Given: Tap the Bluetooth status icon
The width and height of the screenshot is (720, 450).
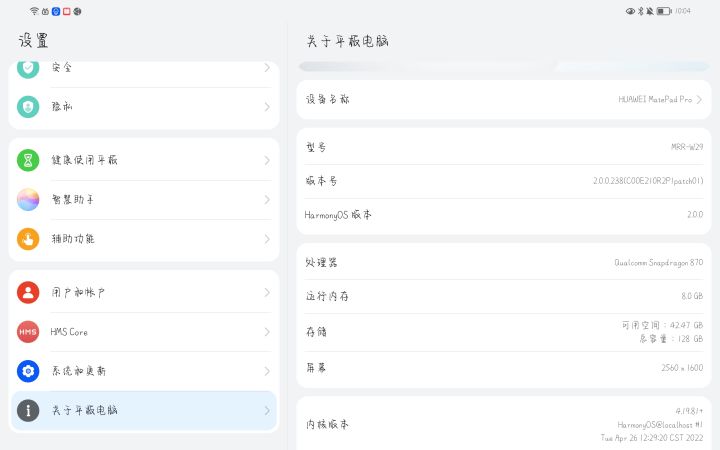Looking at the screenshot, I should pyautogui.click(x=641, y=11).
